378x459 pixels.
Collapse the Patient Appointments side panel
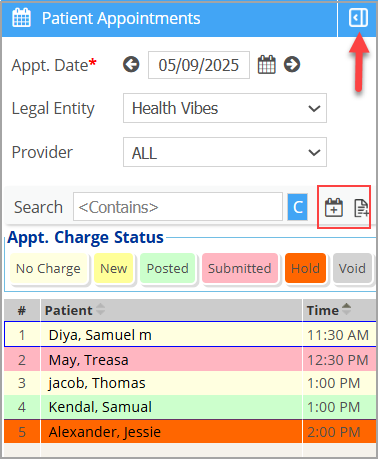[358, 18]
